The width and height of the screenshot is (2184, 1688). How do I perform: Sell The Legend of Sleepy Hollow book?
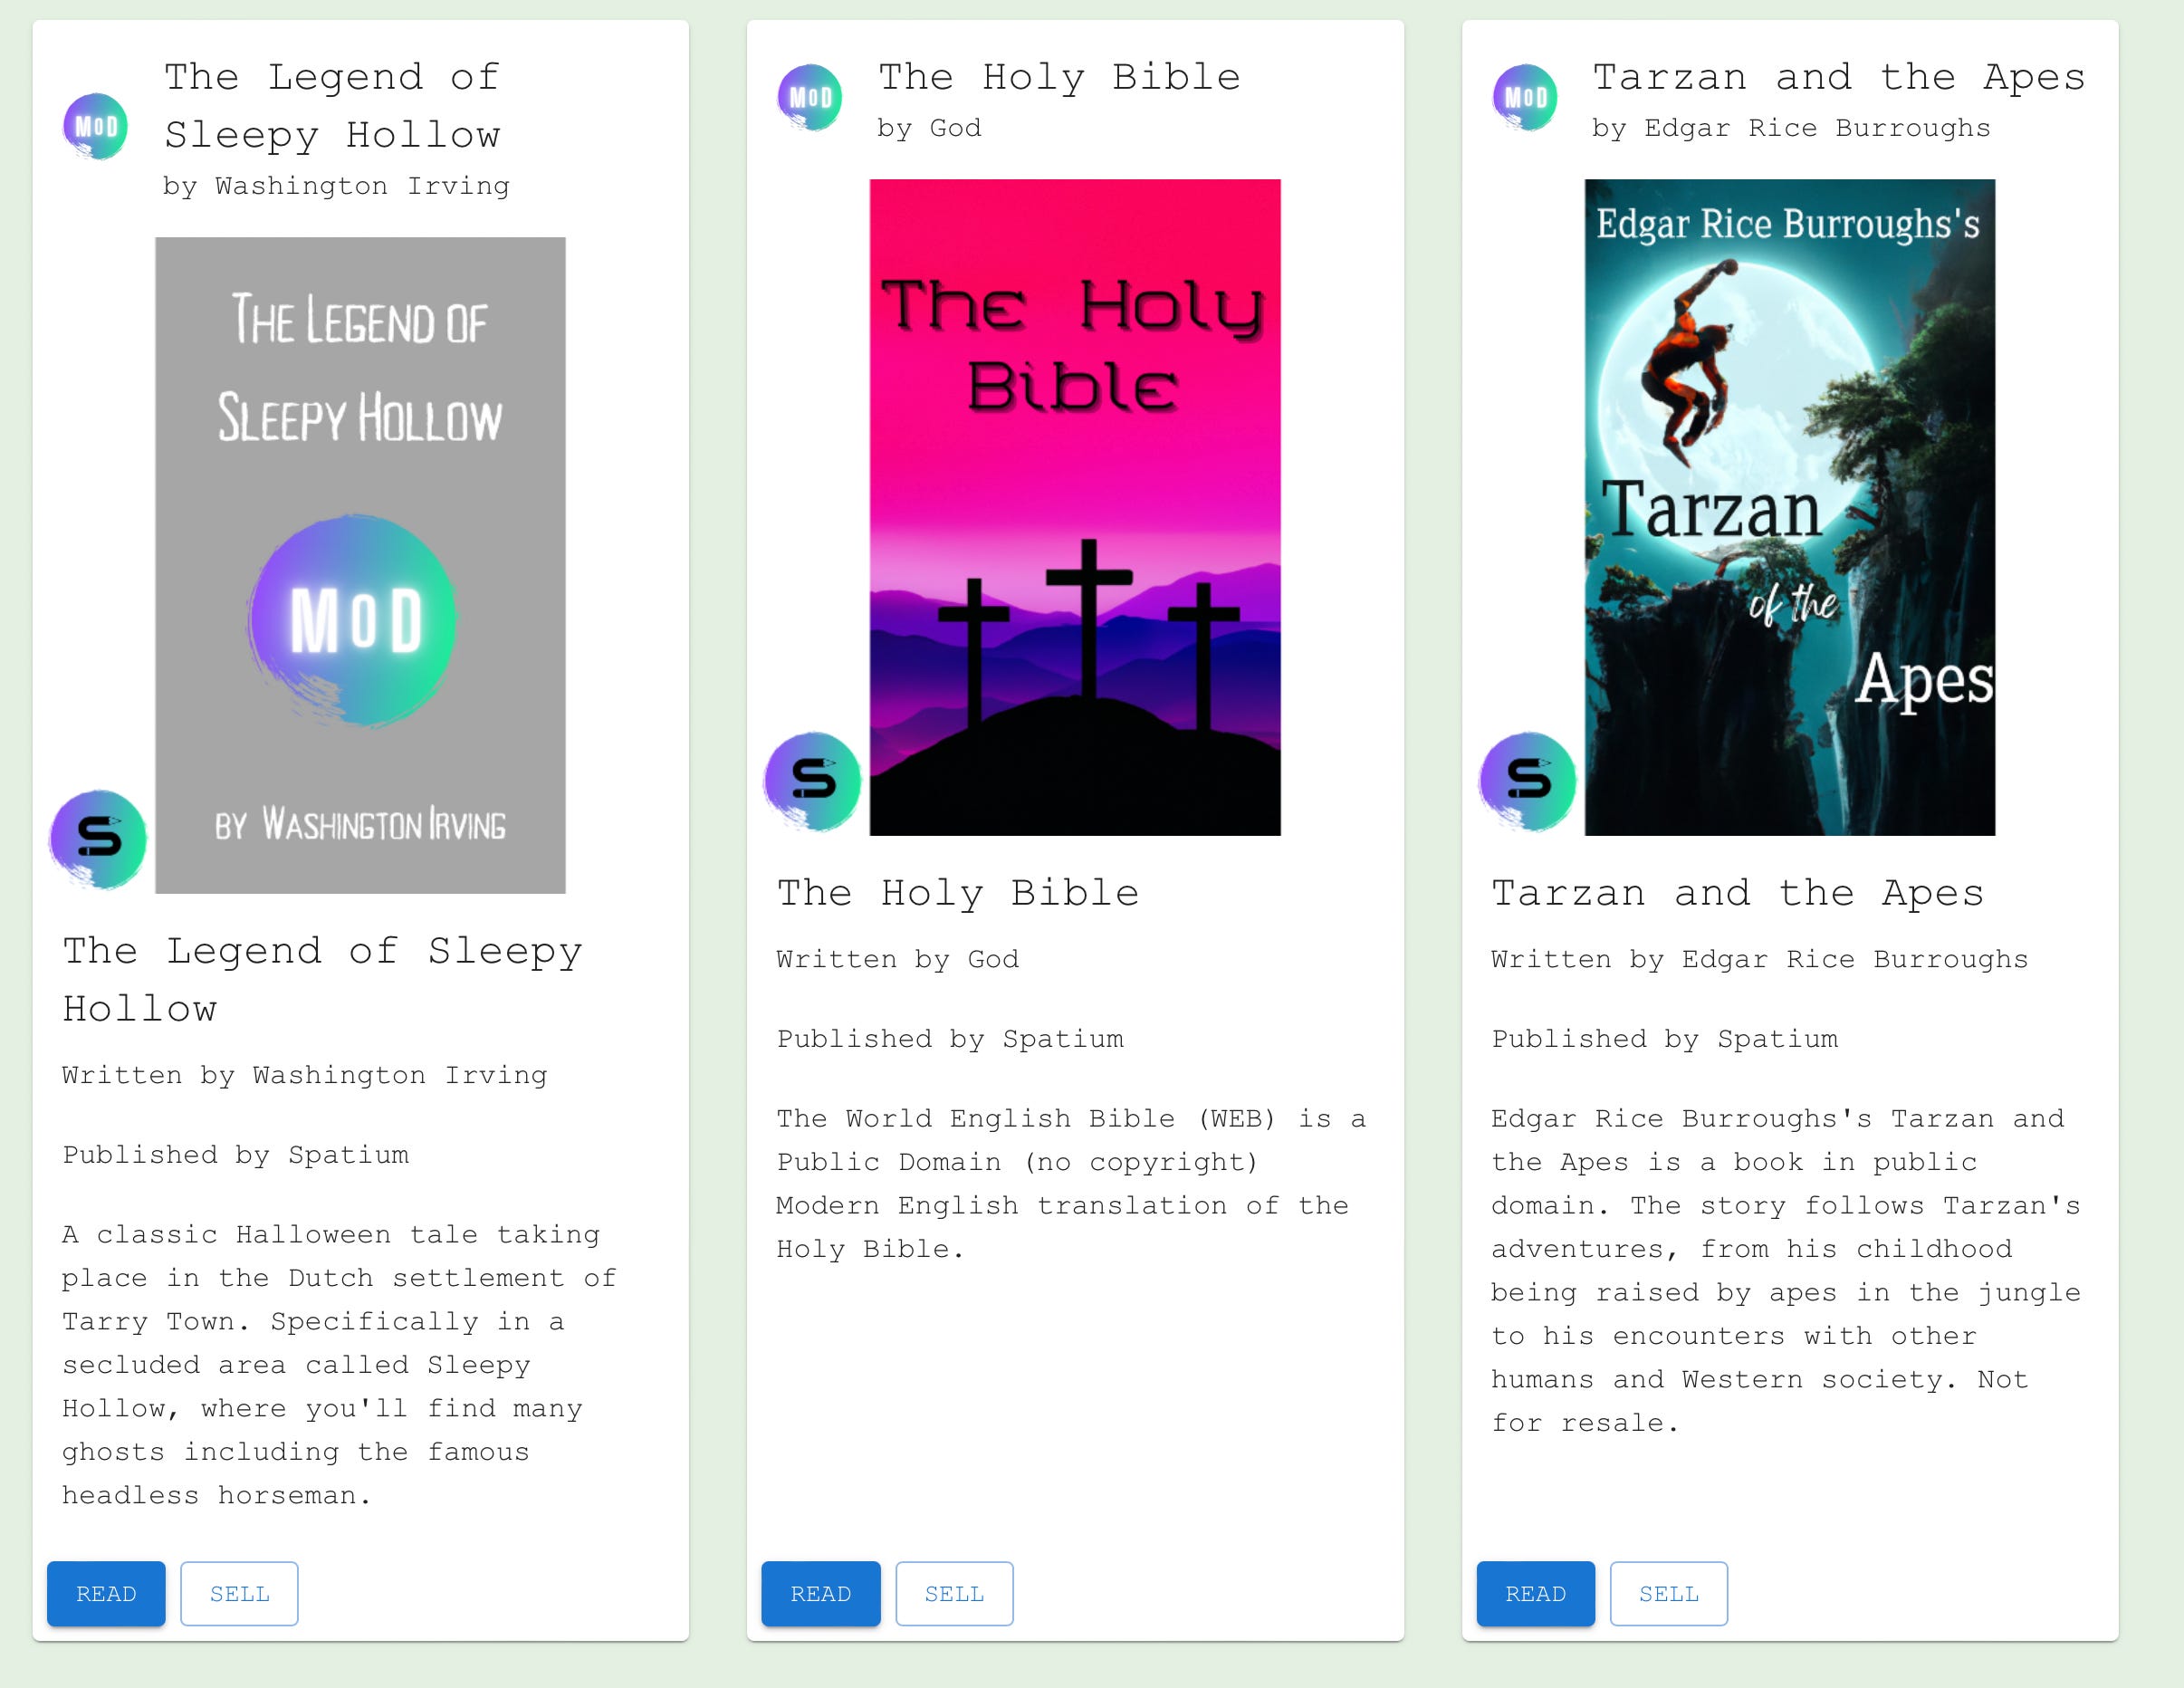coord(239,1593)
